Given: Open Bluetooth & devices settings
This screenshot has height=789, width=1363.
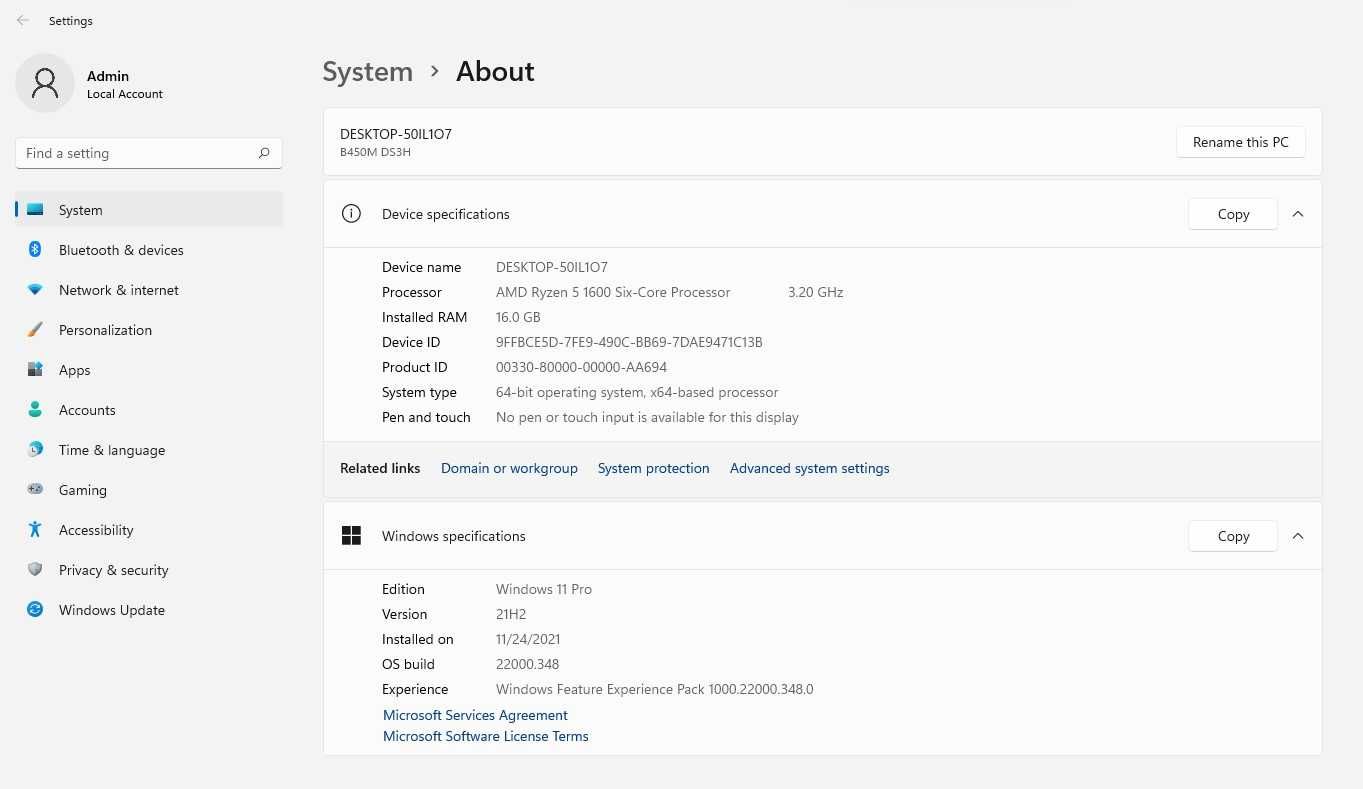Looking at the screenshot, I should click(x=149, y=250).
